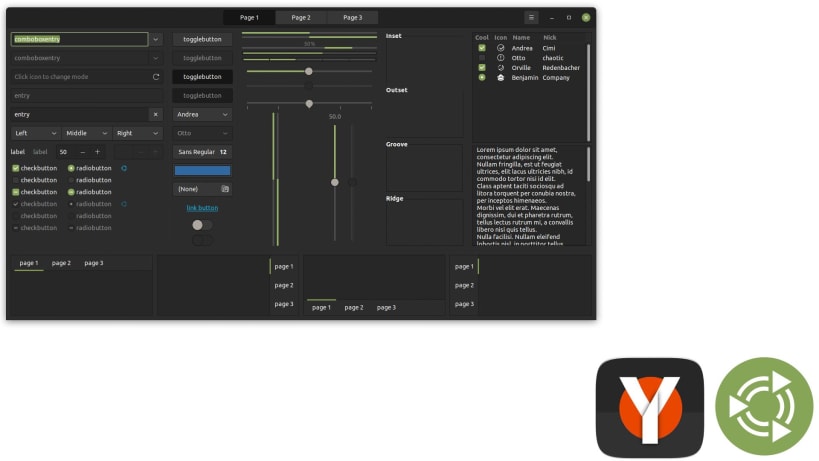
Task: Click the Icon column header
Action: (x=500, y=38)
